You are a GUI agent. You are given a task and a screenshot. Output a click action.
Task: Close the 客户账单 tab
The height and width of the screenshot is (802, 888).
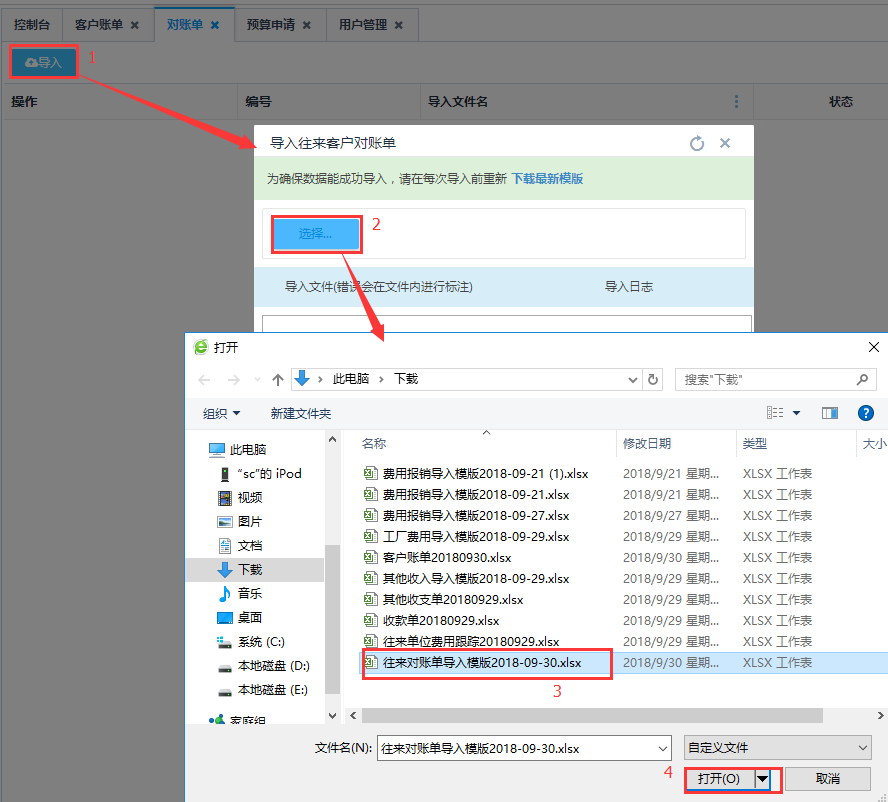[135, 25]
